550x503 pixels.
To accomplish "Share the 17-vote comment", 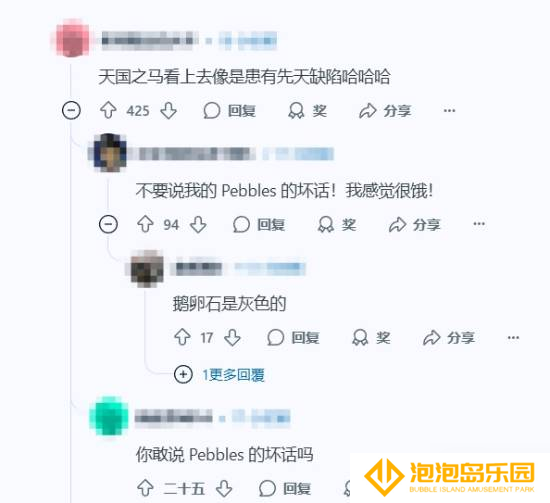I will point(449,337).
